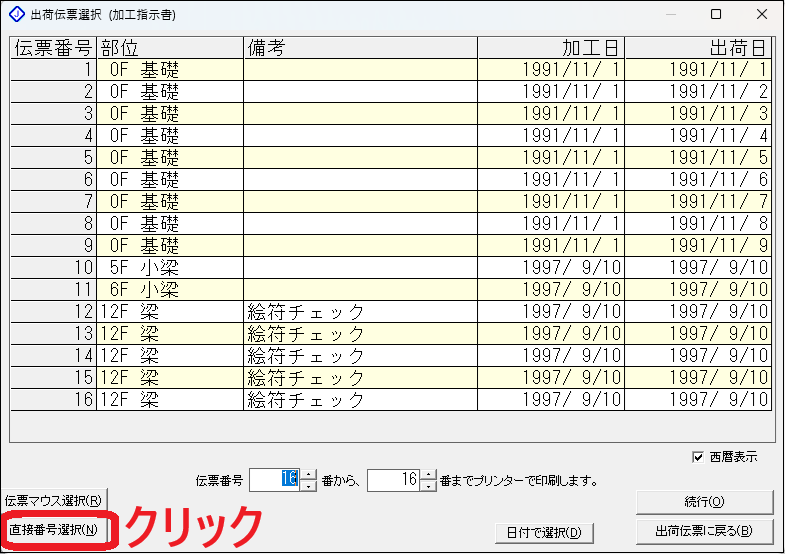Click the 伝票番号 column header
The width and height of the screenshot is (785, 554).
[x=53, y=48]
